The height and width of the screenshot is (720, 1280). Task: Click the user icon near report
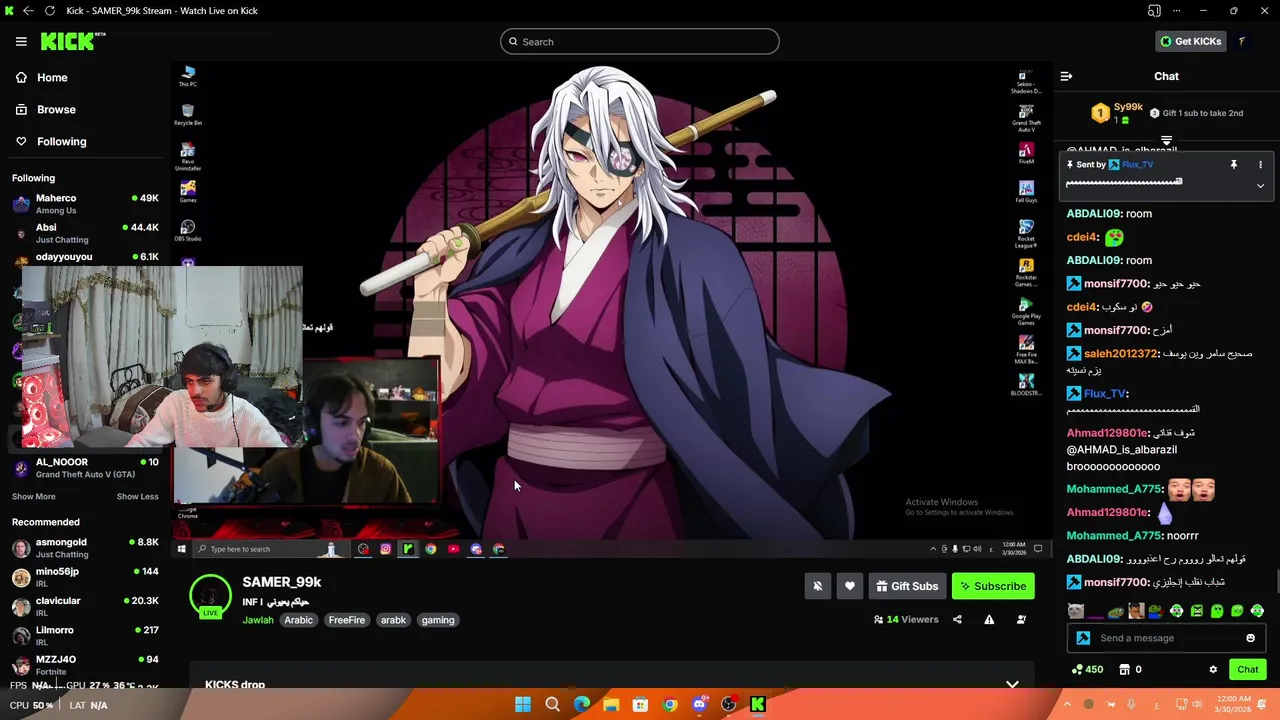click(1021, 619)
